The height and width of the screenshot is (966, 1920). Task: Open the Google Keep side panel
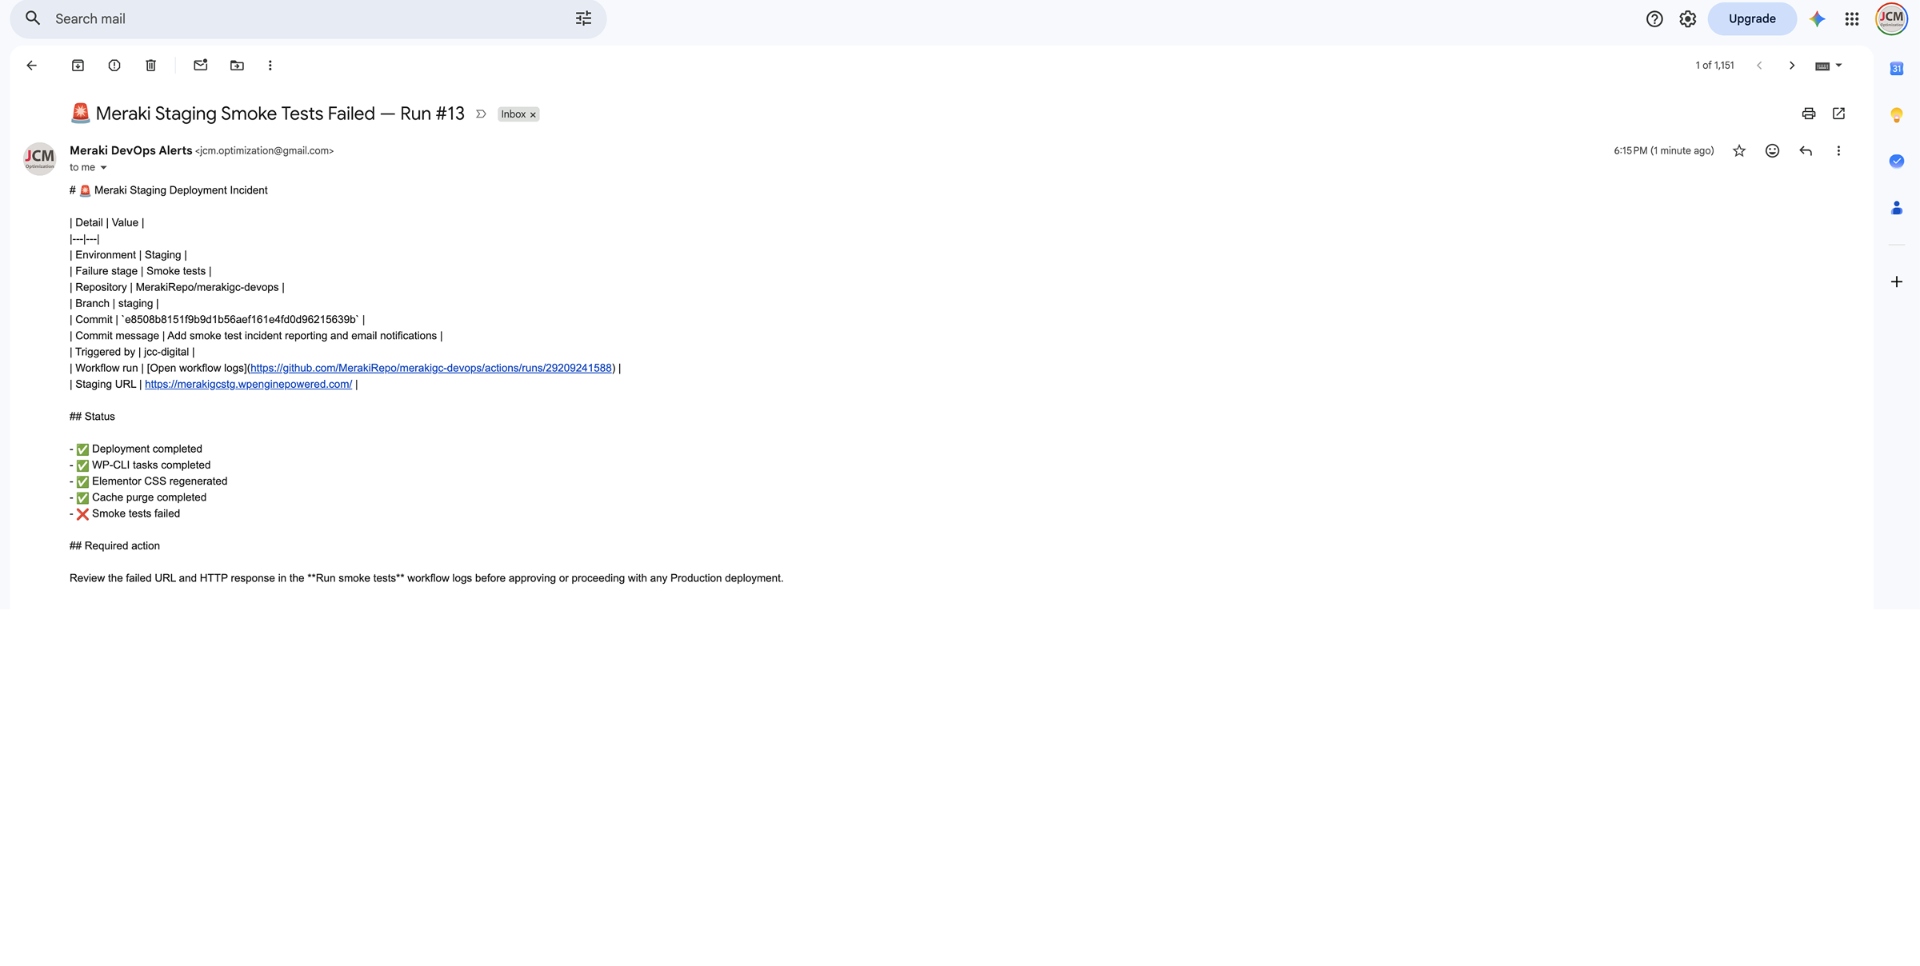pos(1896,115)
